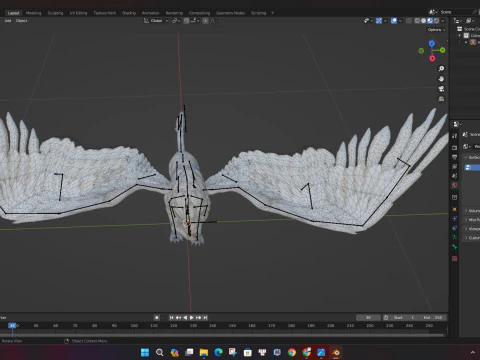Toggle viewport overlays display
The image size is (480, 360).
point(394,21)
